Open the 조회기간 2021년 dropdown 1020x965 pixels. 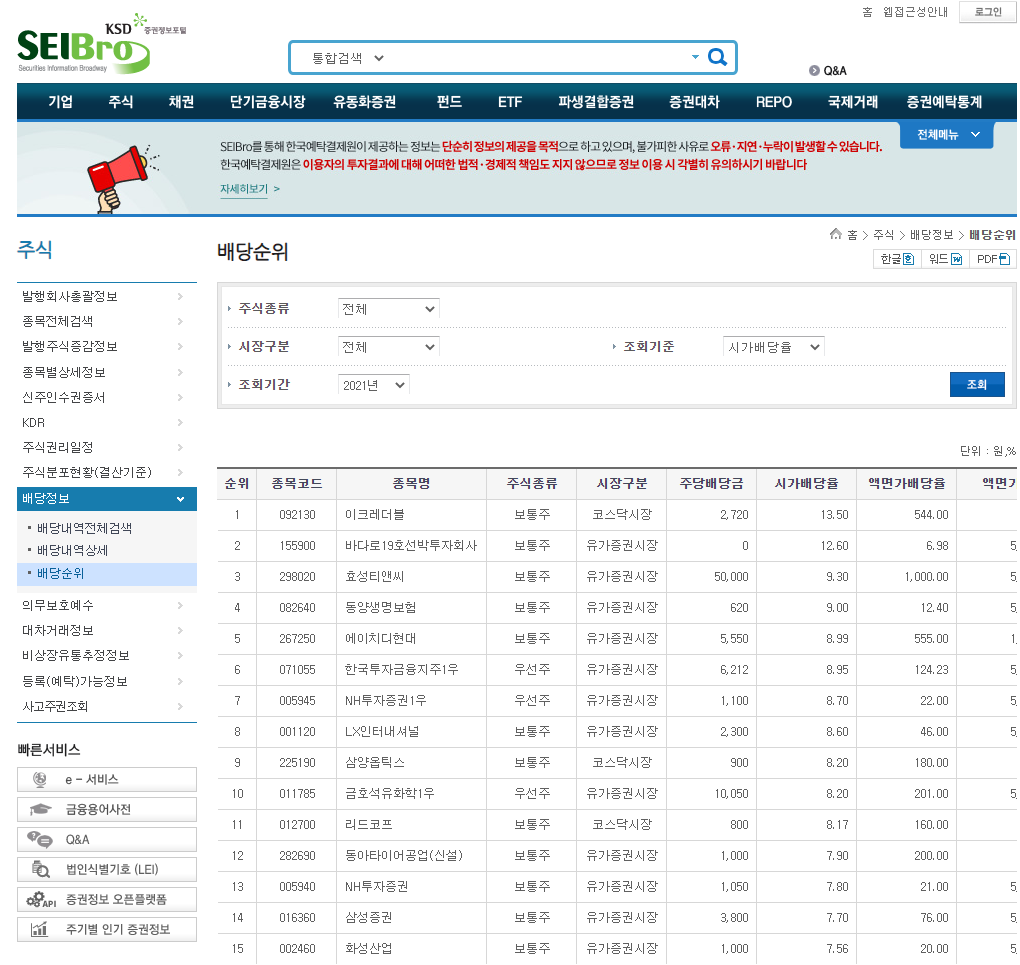[373, 385]
